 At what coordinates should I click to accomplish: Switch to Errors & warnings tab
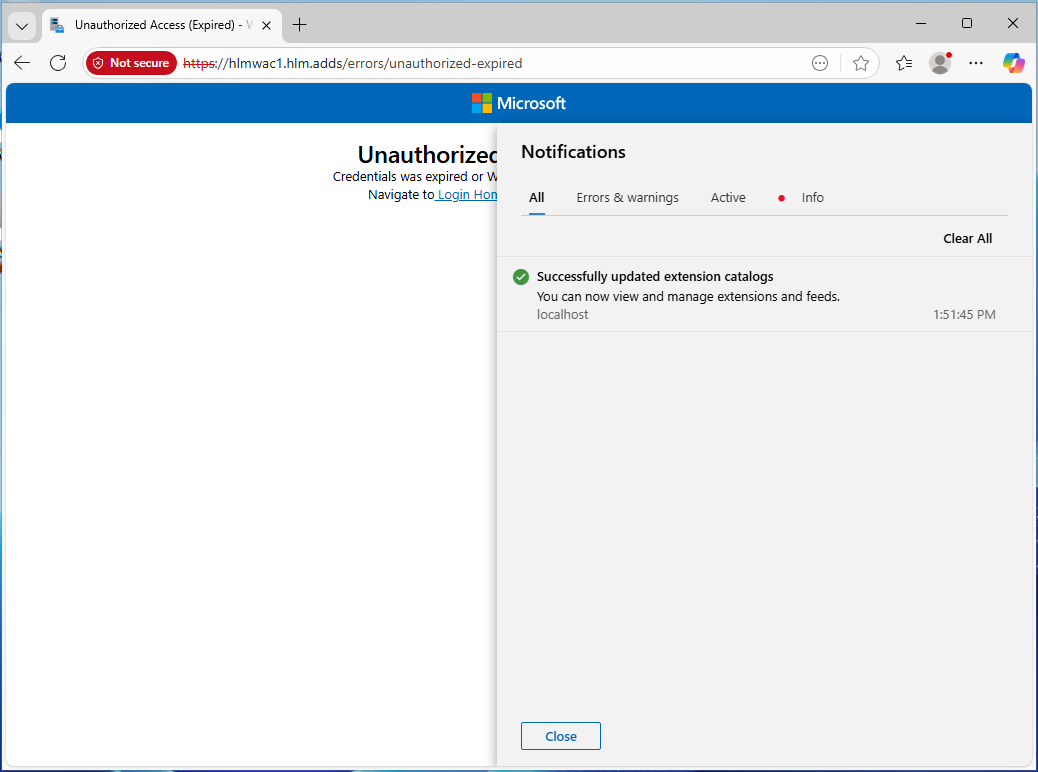tap(627, 198)
